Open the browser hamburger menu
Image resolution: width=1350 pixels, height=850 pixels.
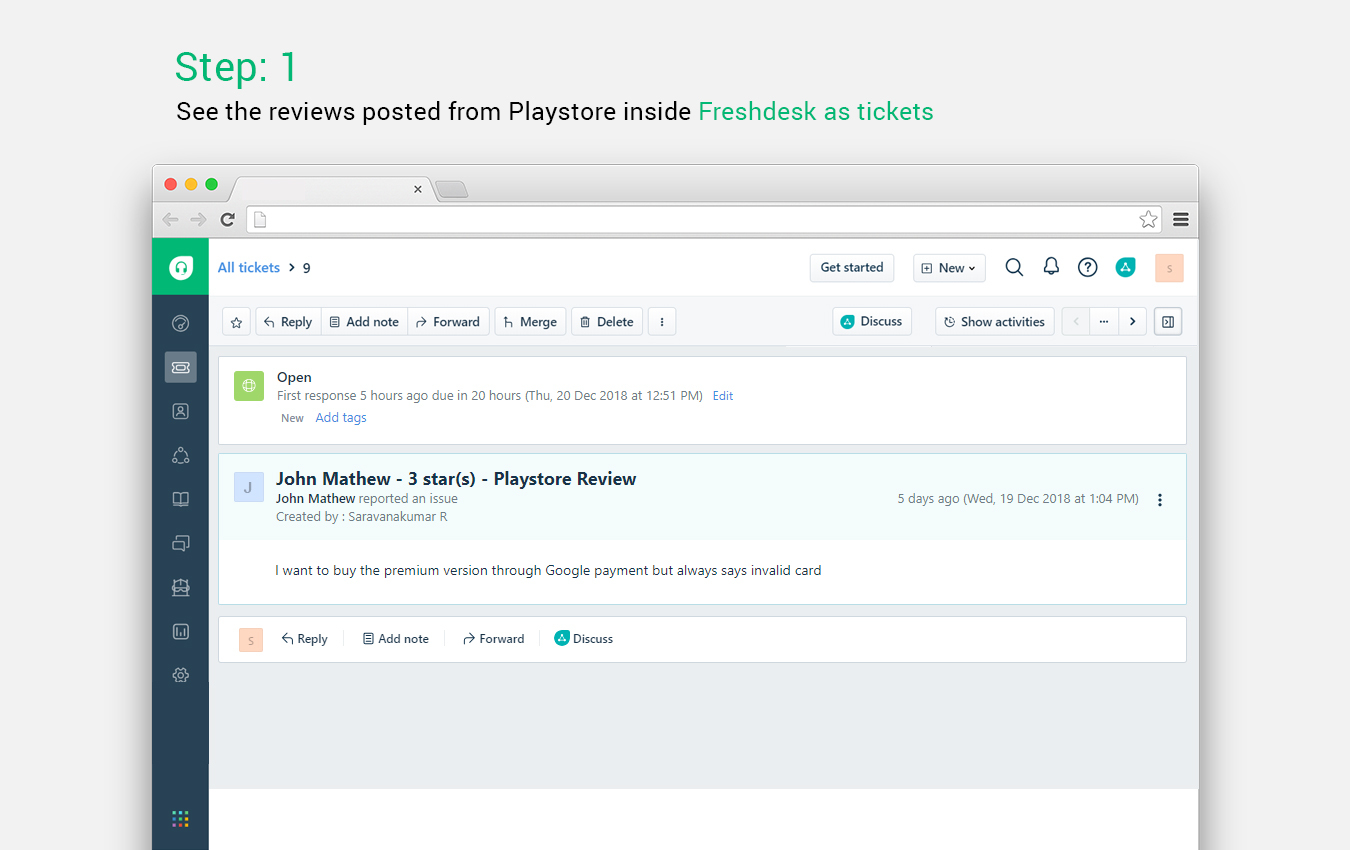[x=1181, y=220]
